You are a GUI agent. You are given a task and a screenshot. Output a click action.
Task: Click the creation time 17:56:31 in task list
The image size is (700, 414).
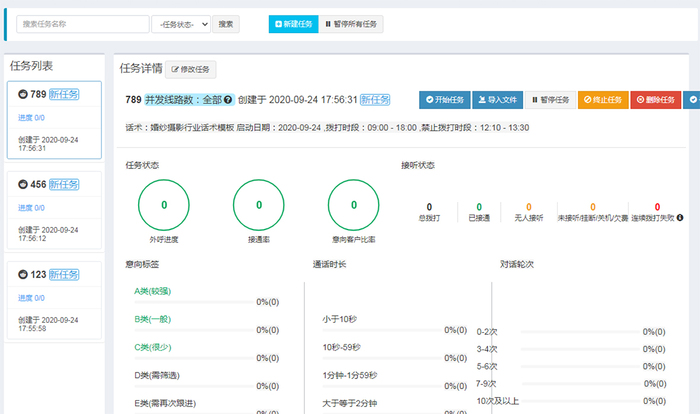tap(32, 148)
